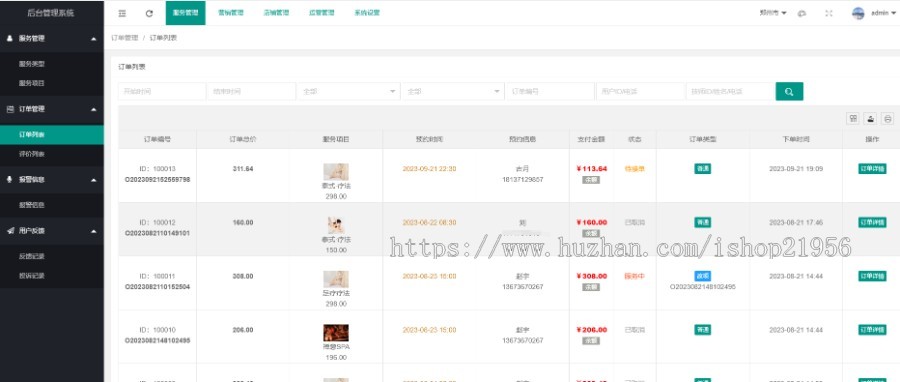Open the admin account dropdown arrow
900x382 pixels.
[x=894, y=13]
